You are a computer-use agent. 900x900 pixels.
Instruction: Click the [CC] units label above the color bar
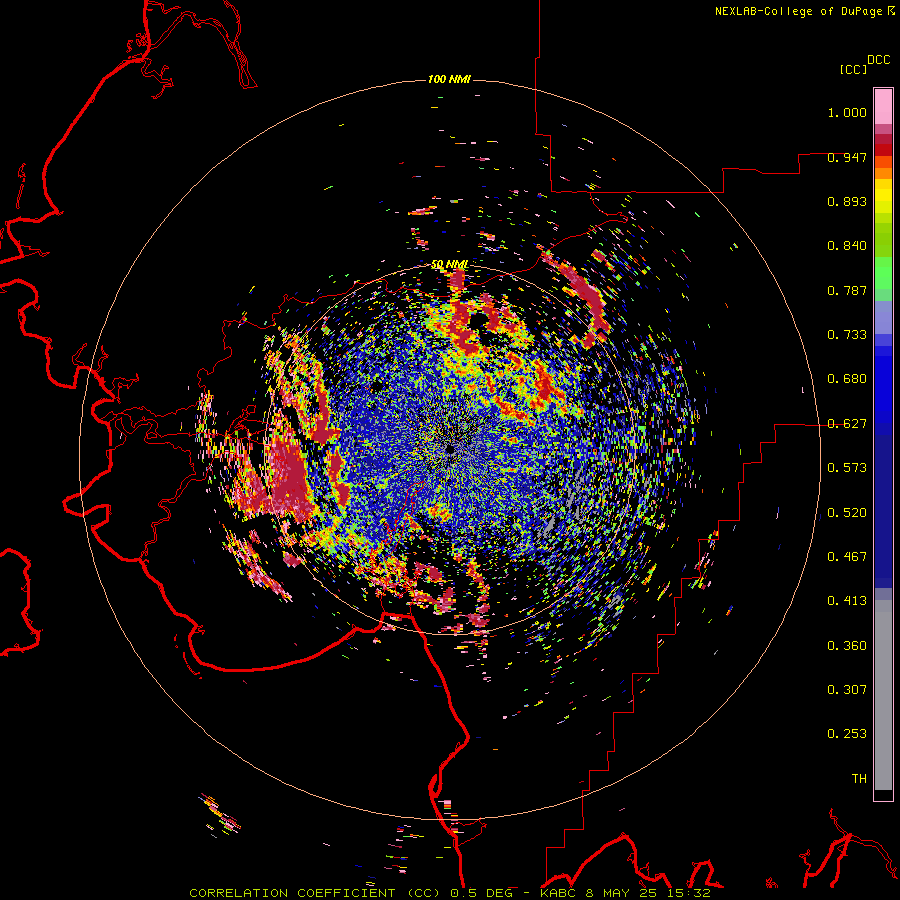click(x=853, y=69)
